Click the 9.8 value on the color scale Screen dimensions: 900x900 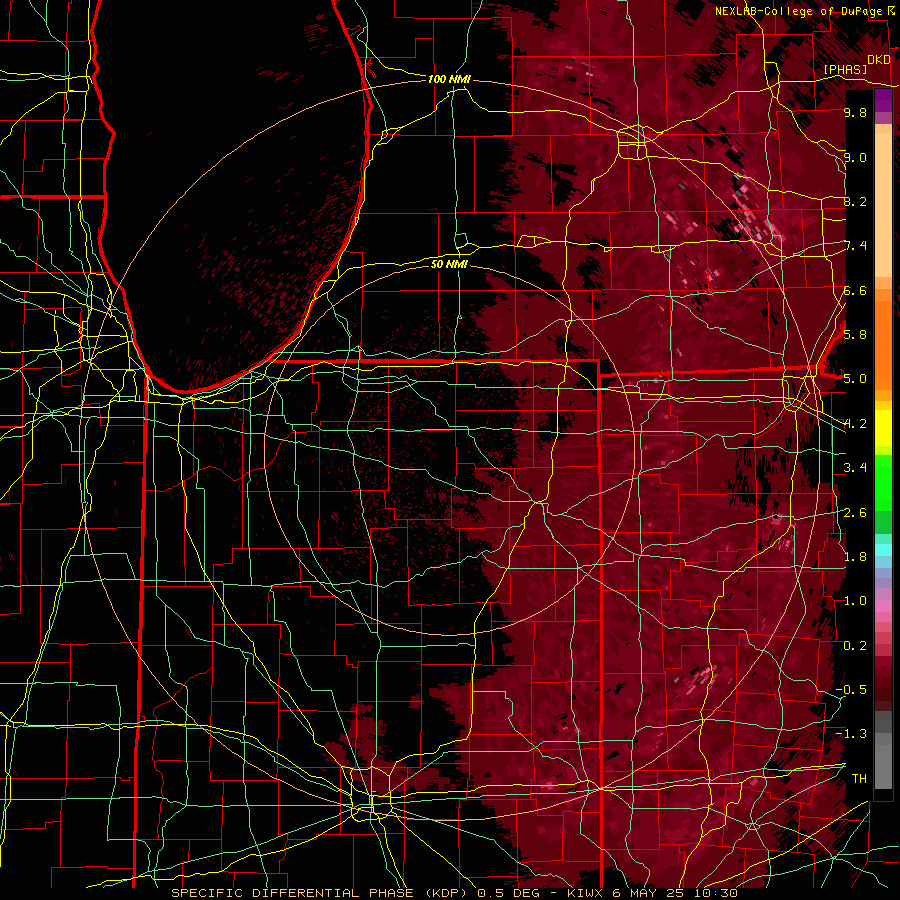coord(855,112)
